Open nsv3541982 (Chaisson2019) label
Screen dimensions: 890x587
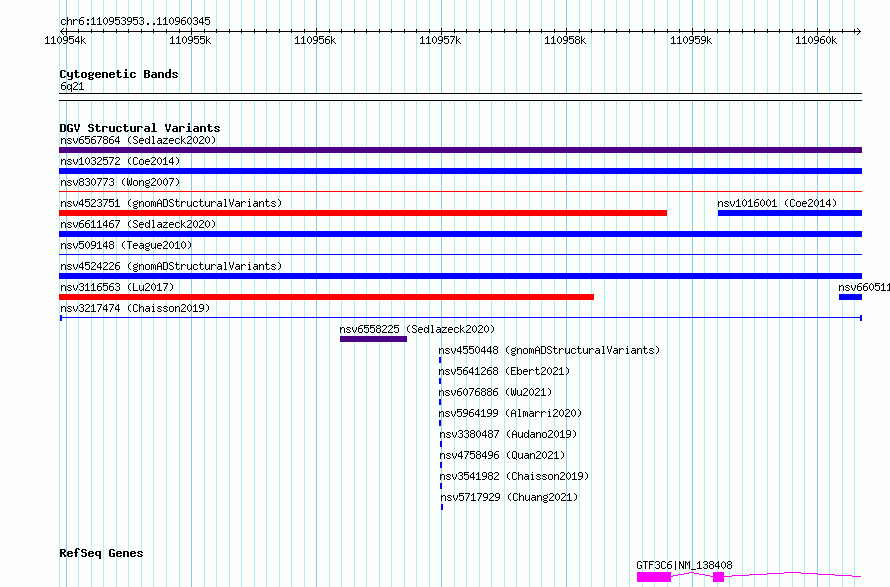[515, 476]
